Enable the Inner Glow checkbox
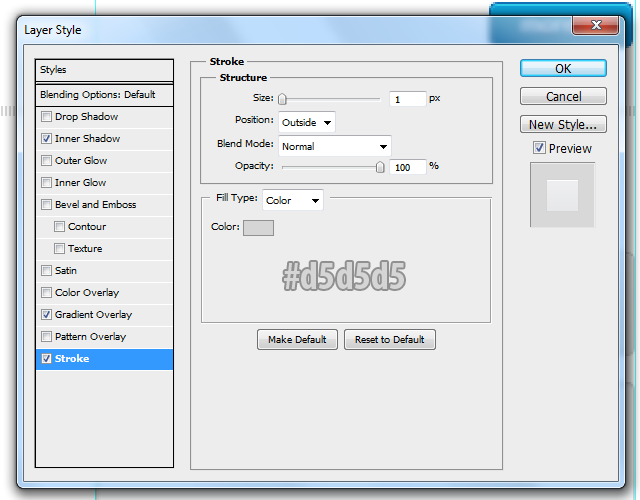640x500 pixels. pos(47,182)
